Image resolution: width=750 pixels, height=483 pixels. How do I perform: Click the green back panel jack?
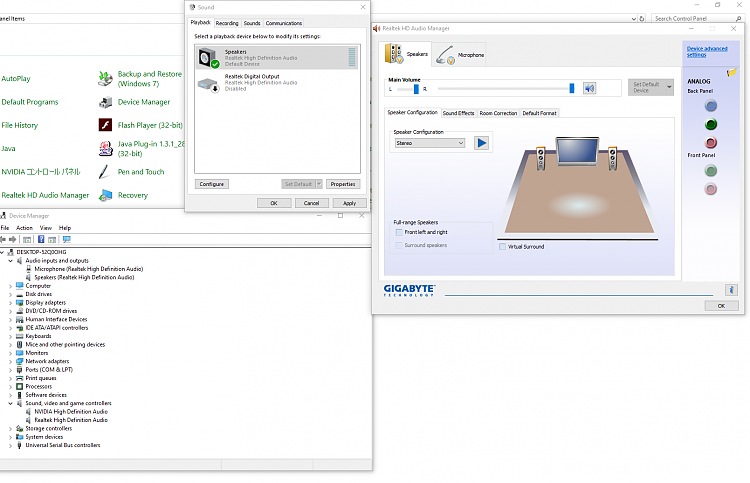click(x=711, y=124)
